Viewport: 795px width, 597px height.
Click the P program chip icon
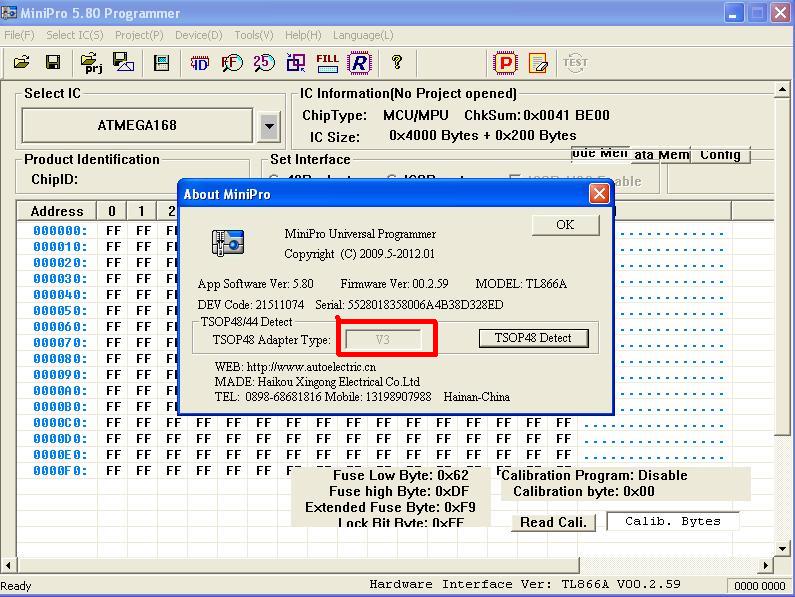click(505, 63)
